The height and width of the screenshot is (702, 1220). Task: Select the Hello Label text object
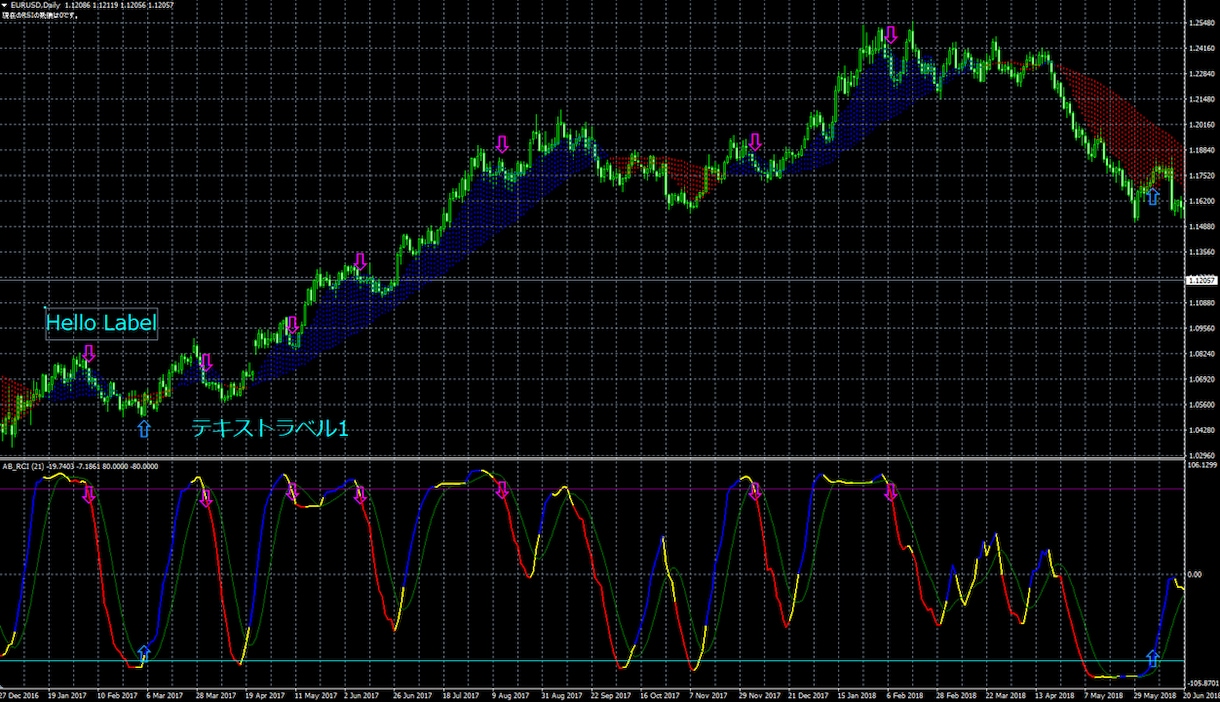click(102, 323)
